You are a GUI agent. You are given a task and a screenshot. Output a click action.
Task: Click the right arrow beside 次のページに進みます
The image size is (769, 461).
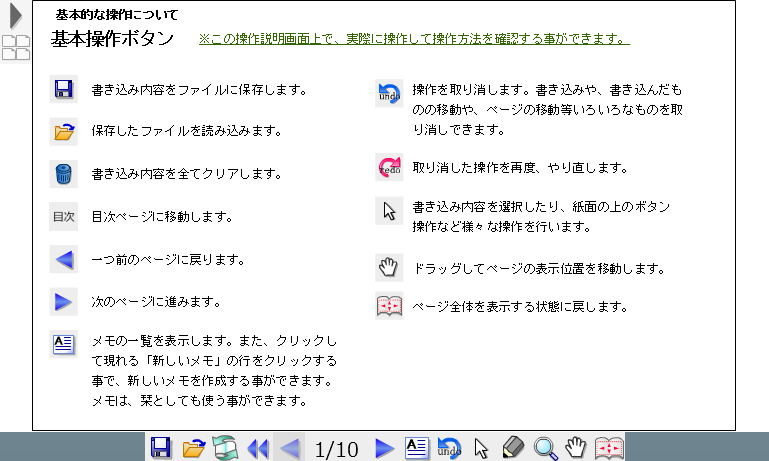click(x=63, y=301)
